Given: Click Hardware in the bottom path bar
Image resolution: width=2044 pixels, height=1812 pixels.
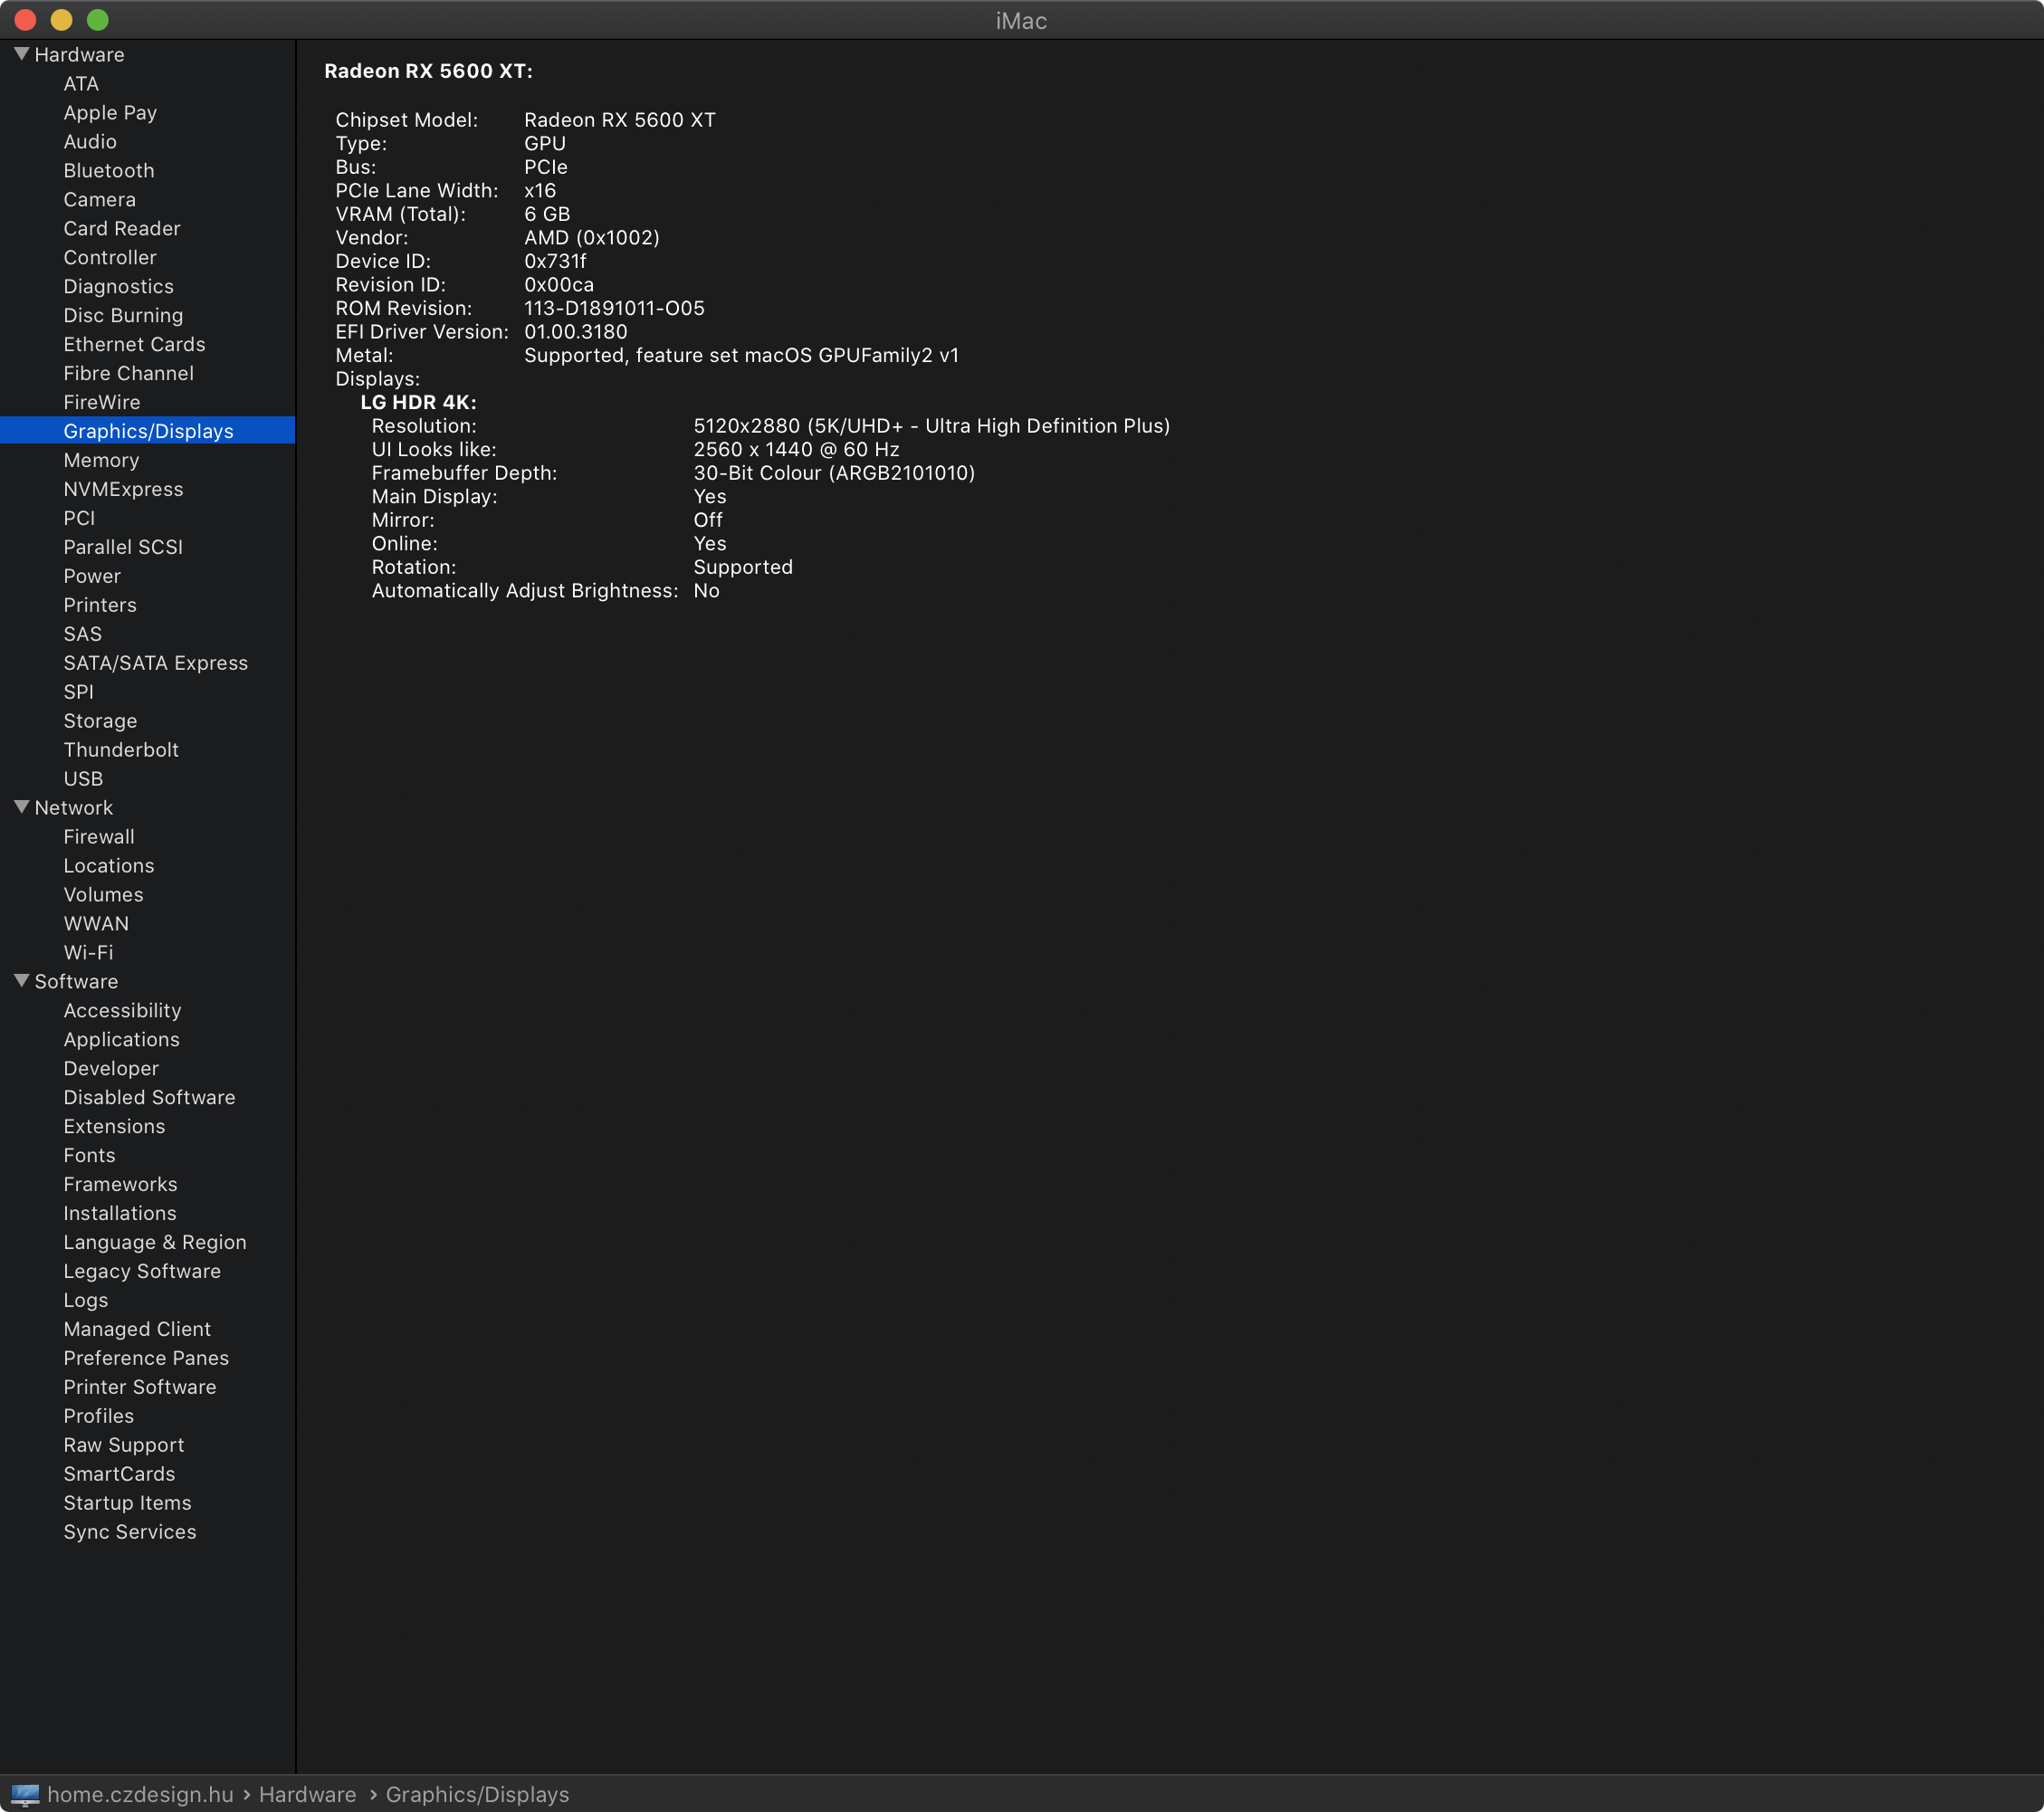Looking at the screenshot, I should pos(307,1795).
